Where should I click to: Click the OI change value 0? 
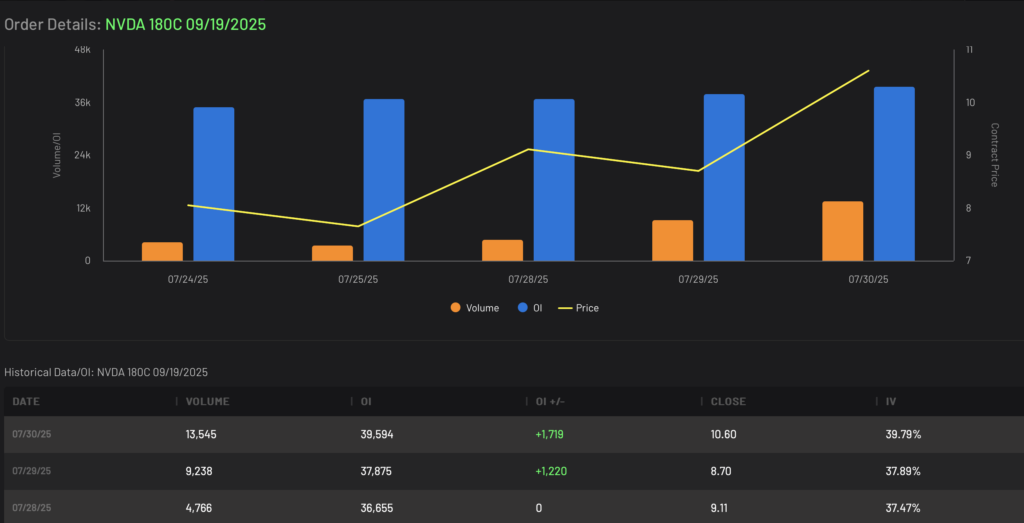pos(538,507)
